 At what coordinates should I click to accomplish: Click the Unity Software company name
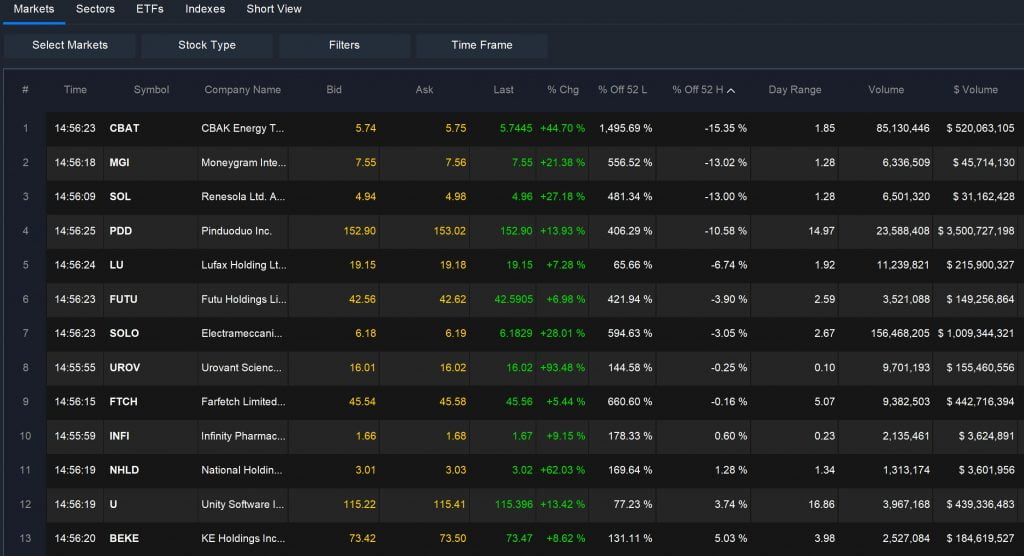point(243,504)
